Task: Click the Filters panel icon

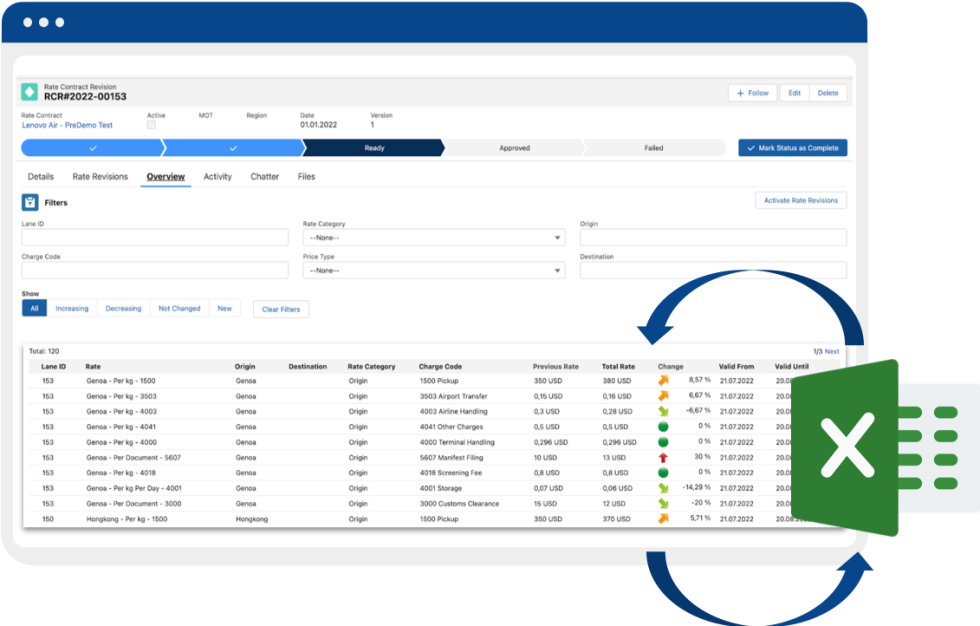Action: point(31,201)
